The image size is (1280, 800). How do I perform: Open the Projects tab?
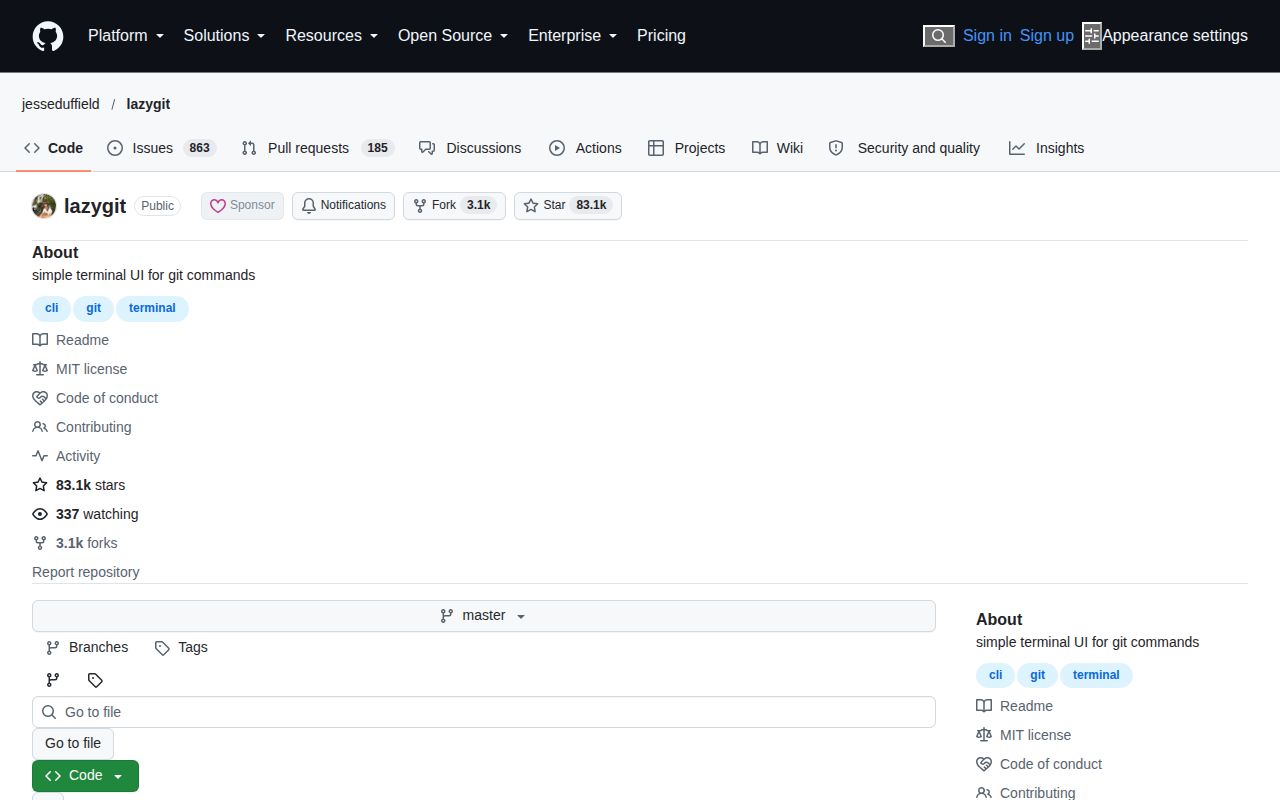686,148
